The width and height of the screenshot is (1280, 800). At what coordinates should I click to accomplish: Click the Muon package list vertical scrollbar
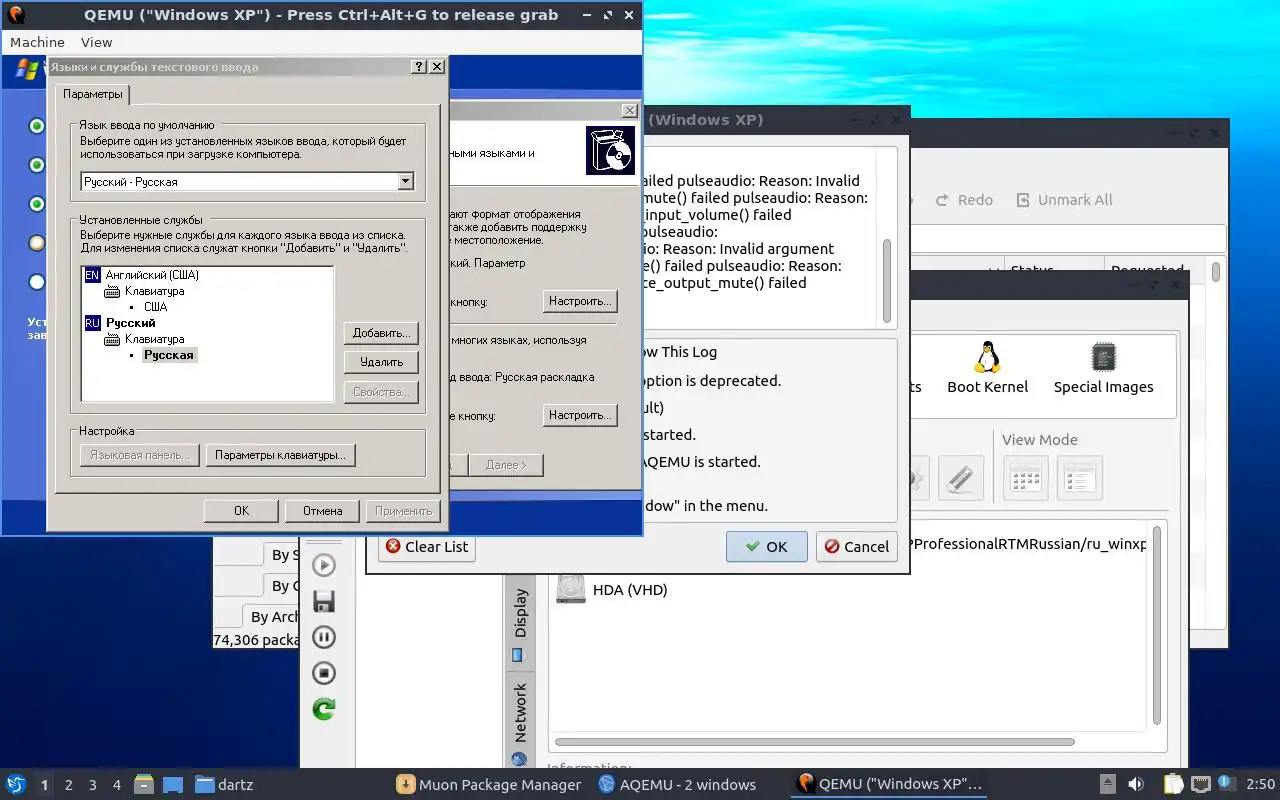[1216, 272]
